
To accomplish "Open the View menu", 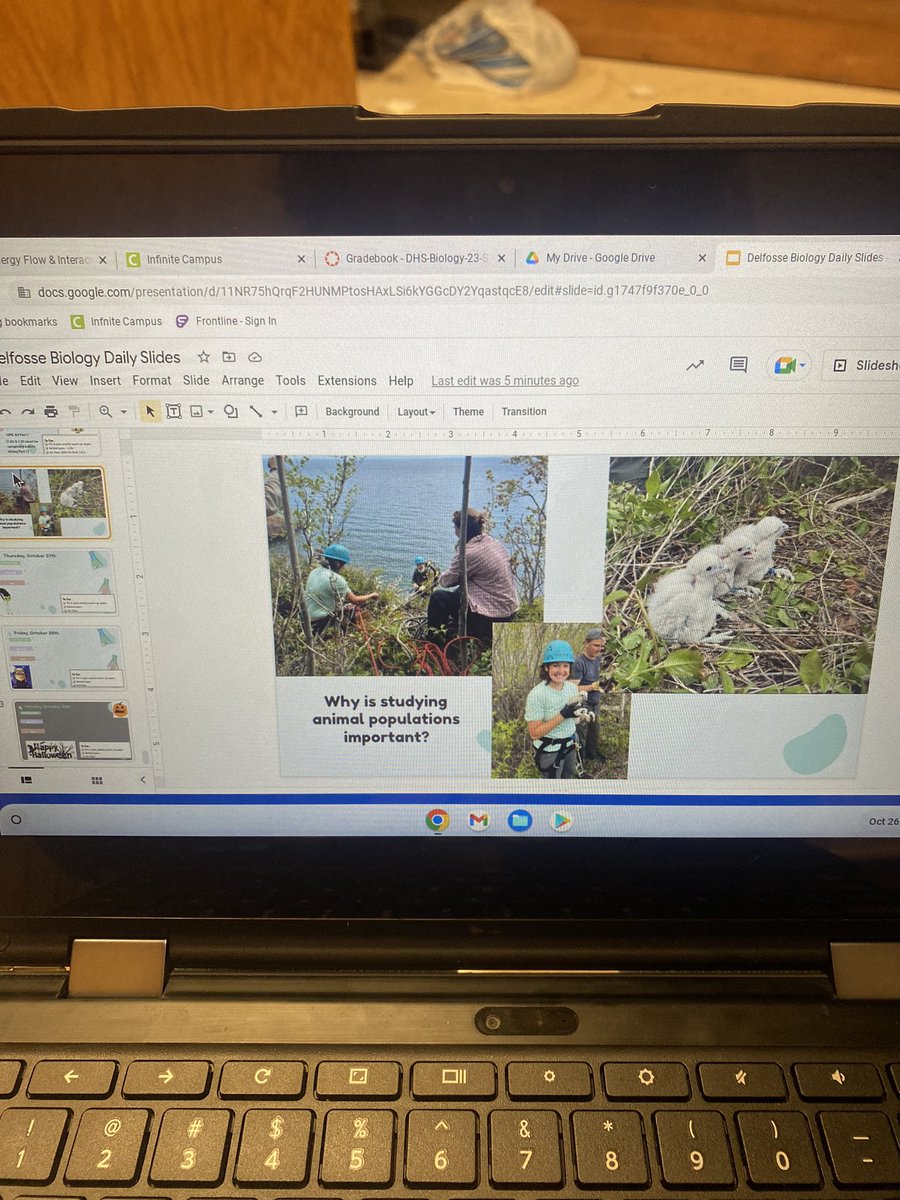I will [65, 381].
